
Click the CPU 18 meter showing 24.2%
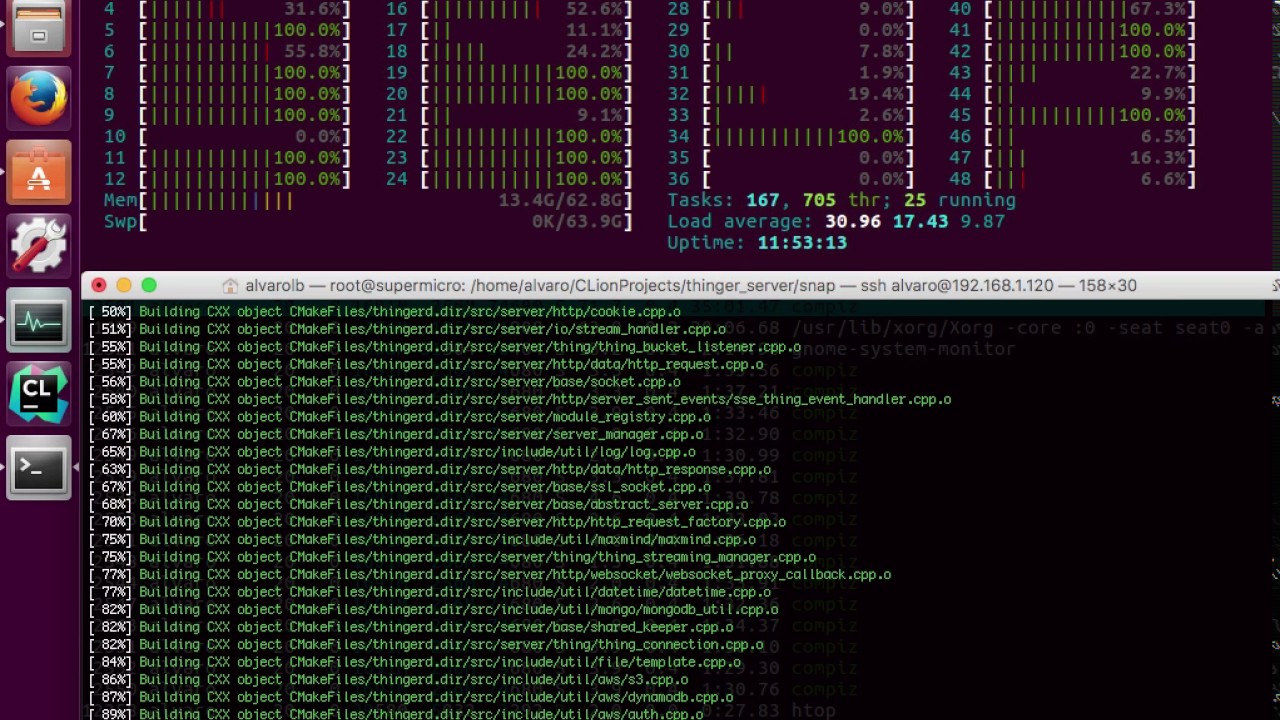click(509, 52)
